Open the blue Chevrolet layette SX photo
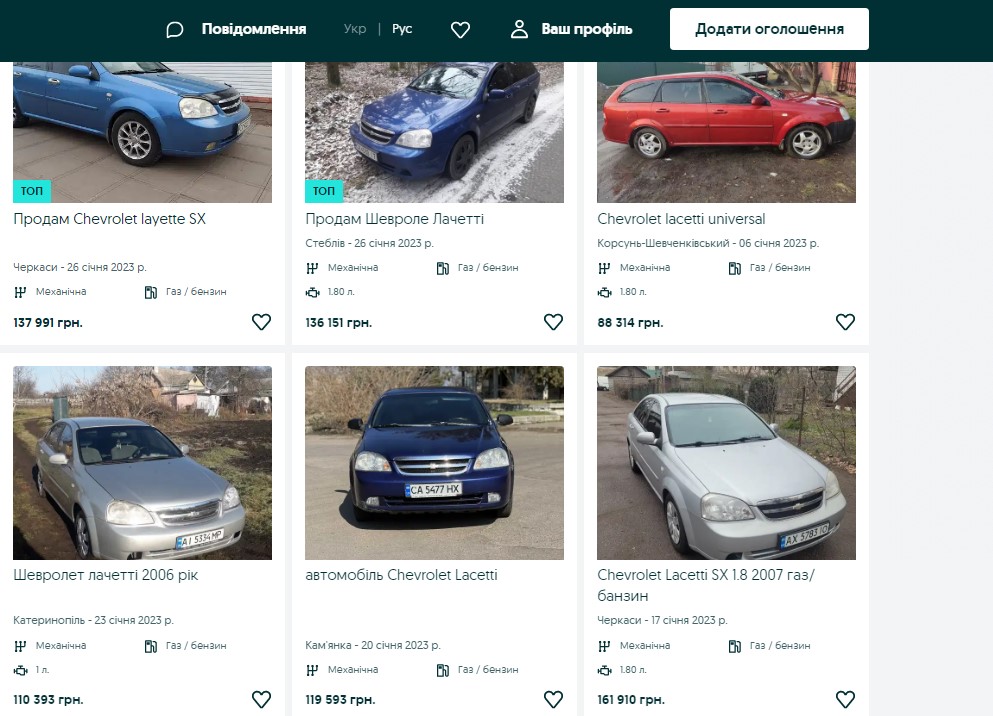 click(x=142, y=132)
